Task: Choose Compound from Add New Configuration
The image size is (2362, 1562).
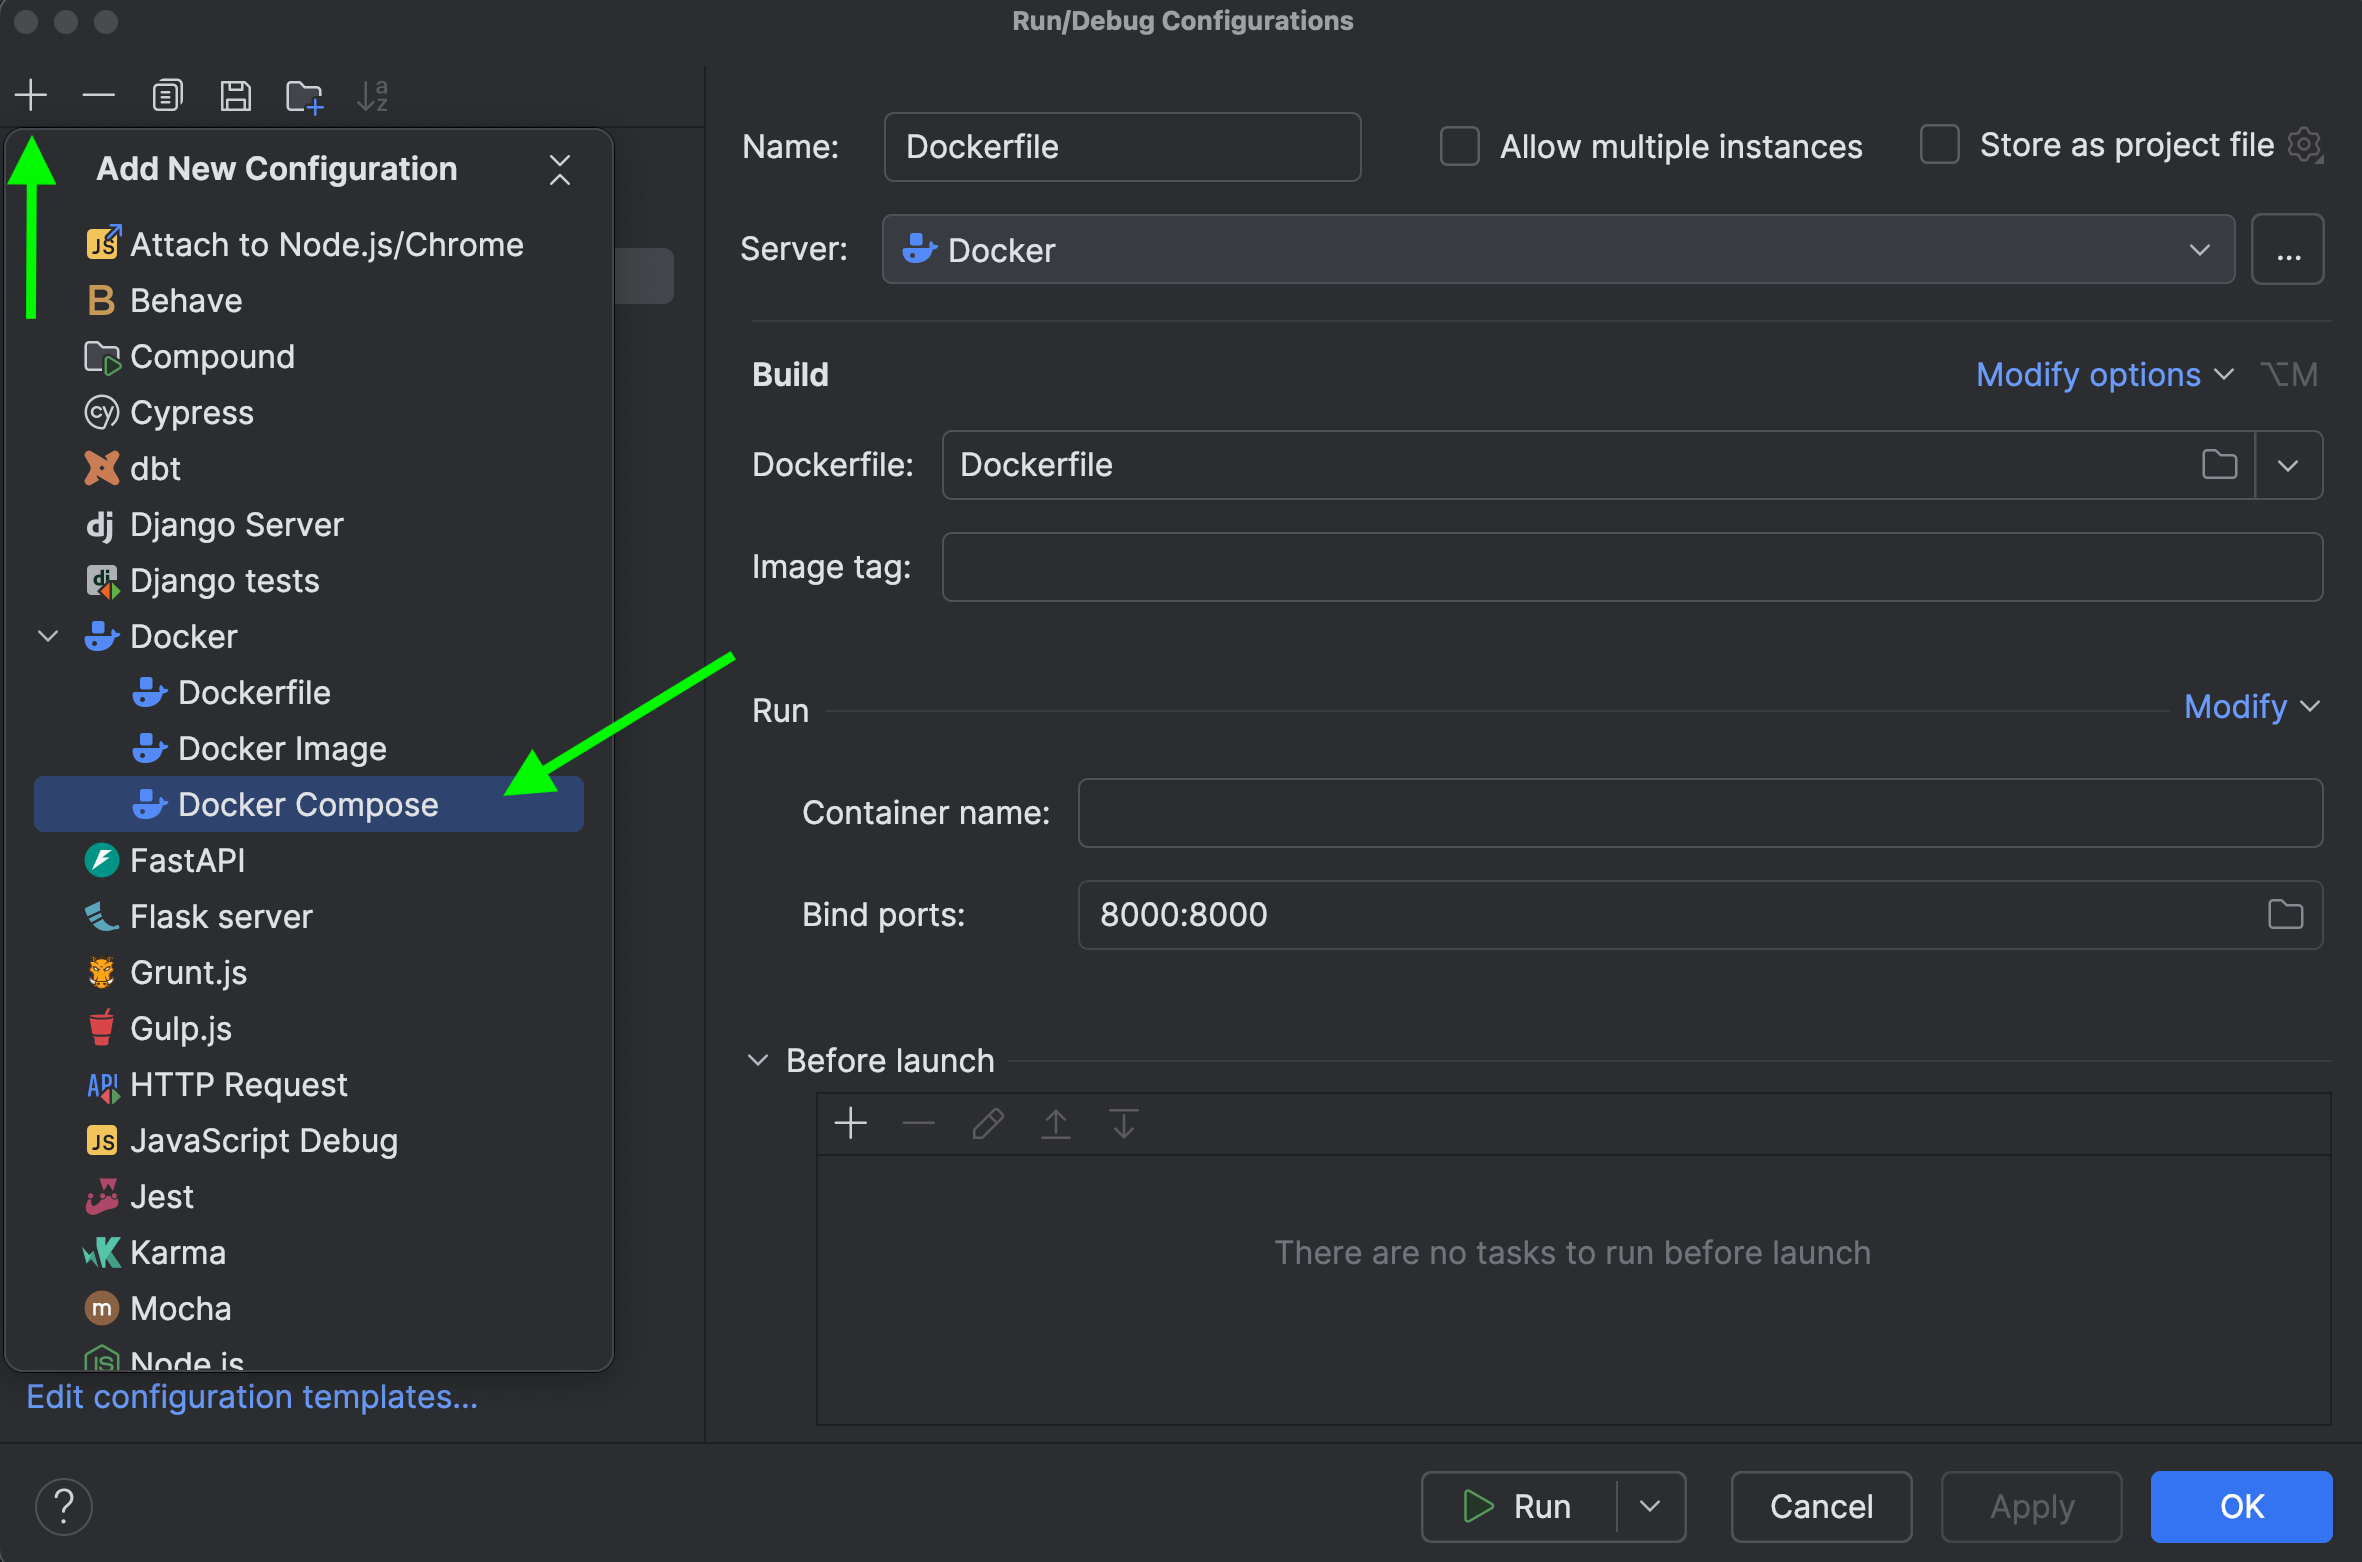Action: coord(212,356)
